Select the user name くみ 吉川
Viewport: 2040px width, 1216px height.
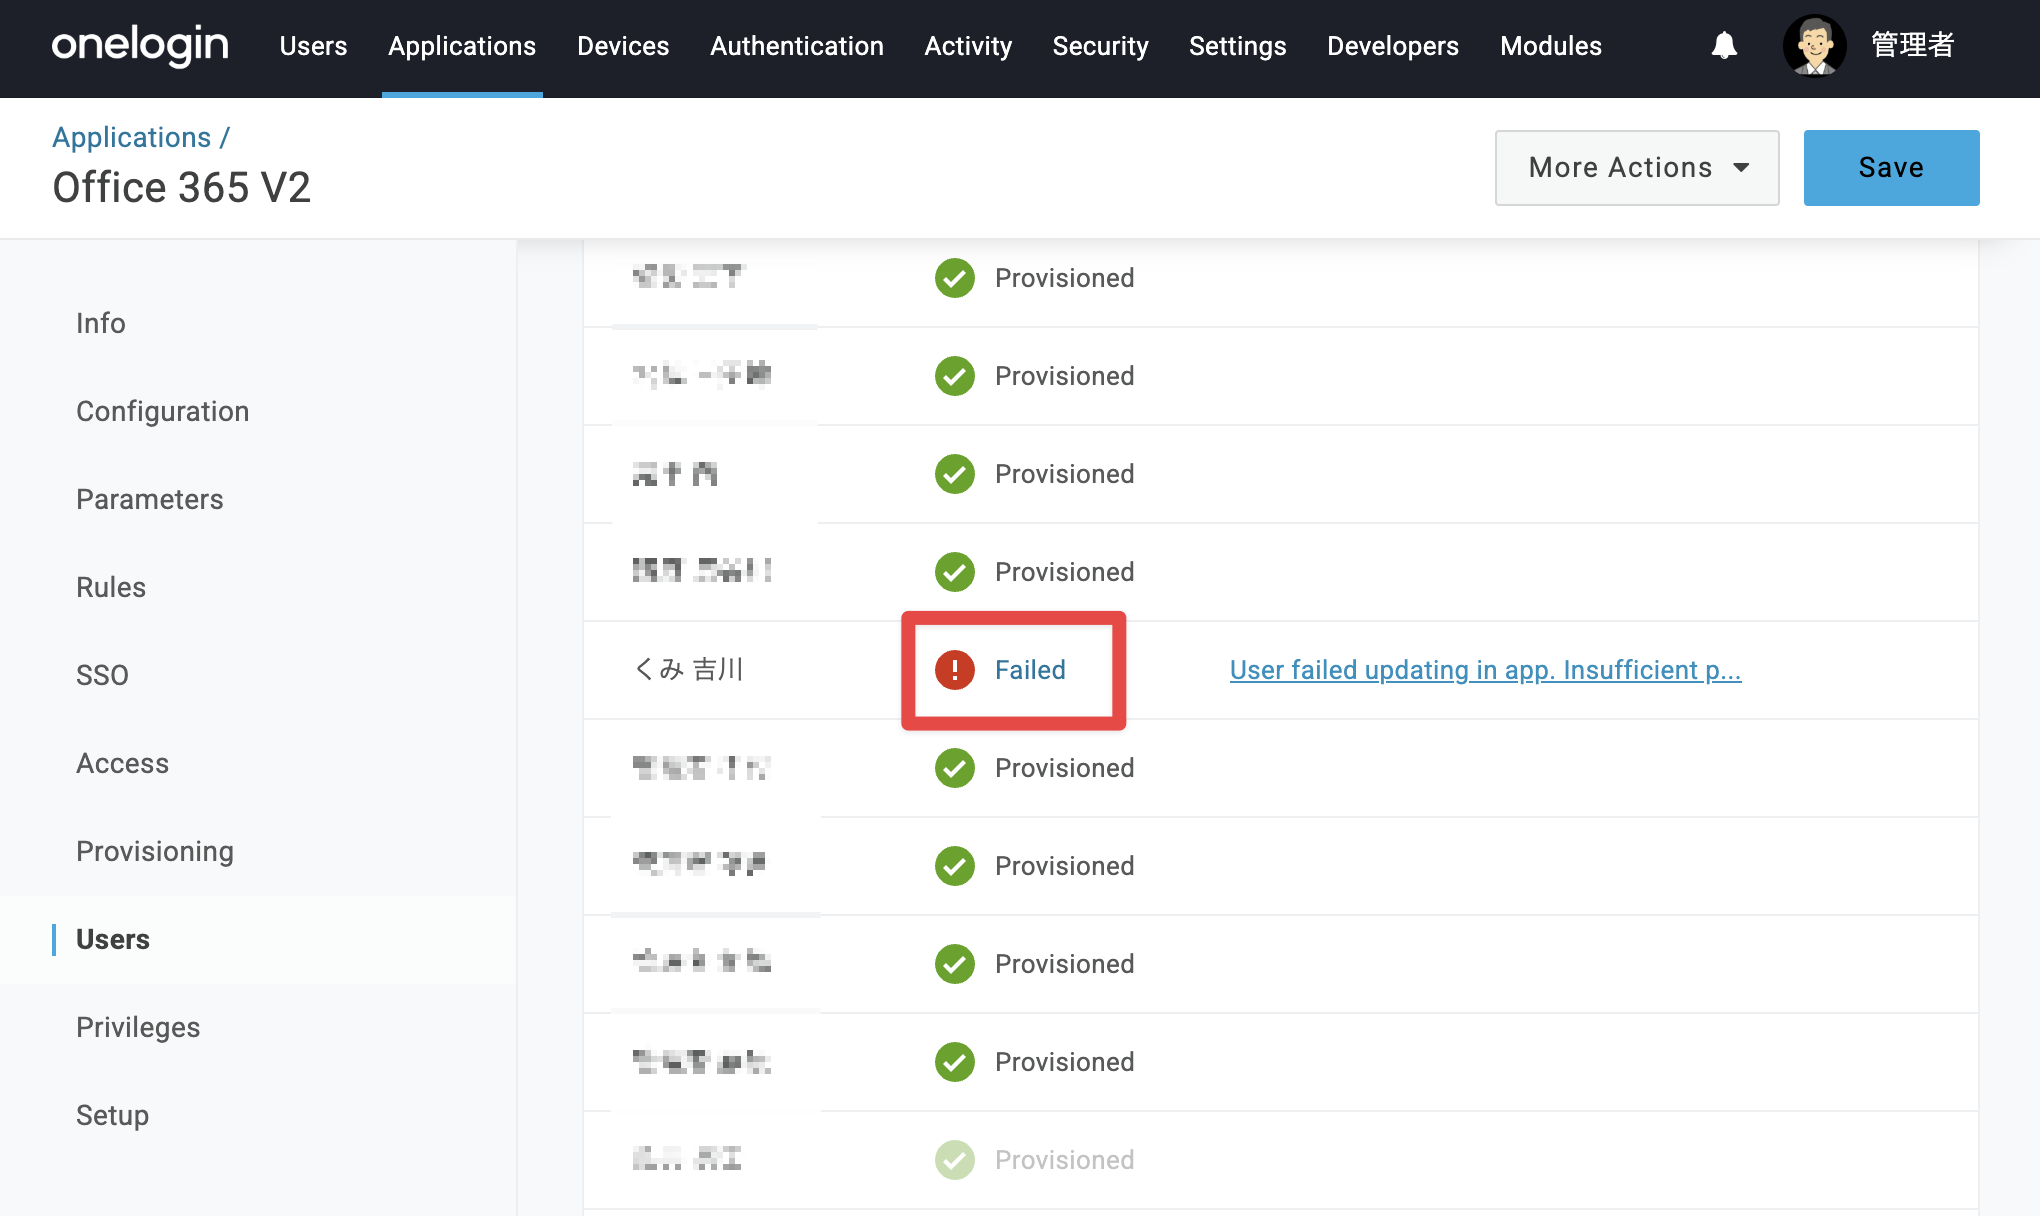click(689, 669)
